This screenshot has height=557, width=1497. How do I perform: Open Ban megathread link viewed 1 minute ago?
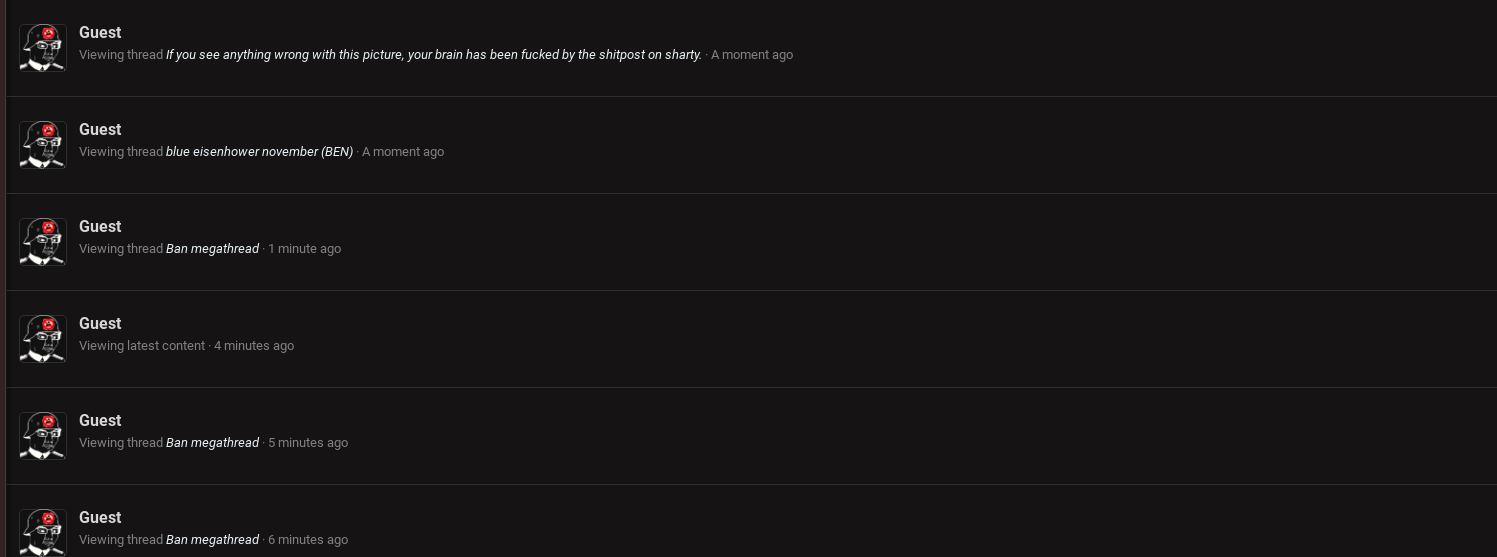pos(212,249)
